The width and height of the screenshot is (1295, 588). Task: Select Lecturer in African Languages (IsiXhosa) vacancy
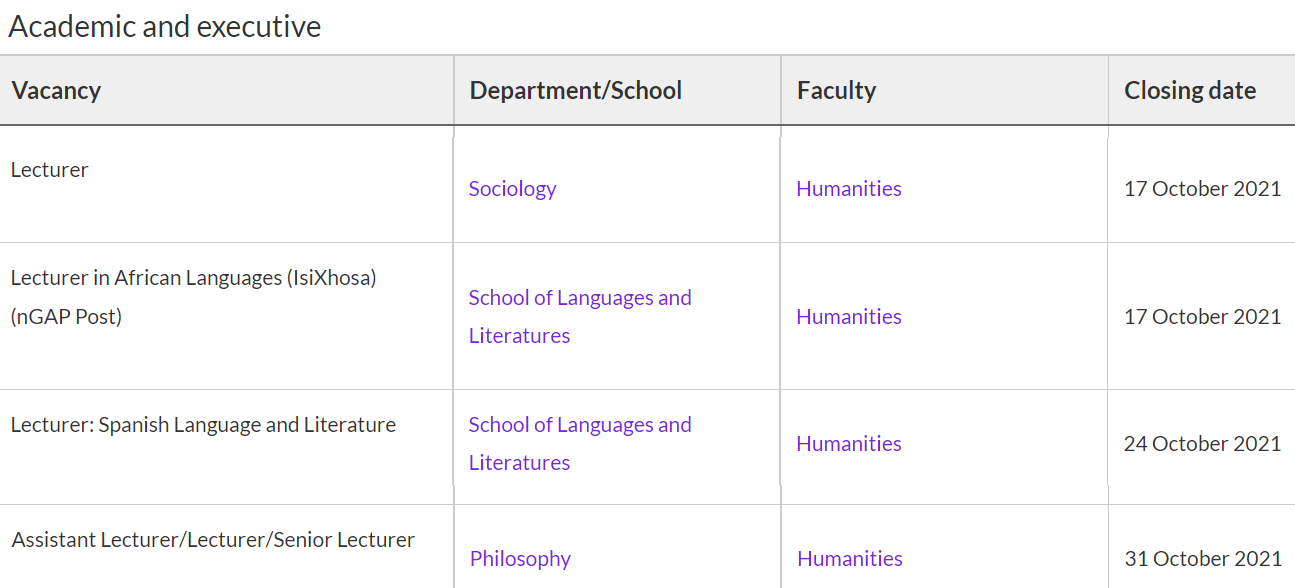pyautogui.click(x=193, y=278)
